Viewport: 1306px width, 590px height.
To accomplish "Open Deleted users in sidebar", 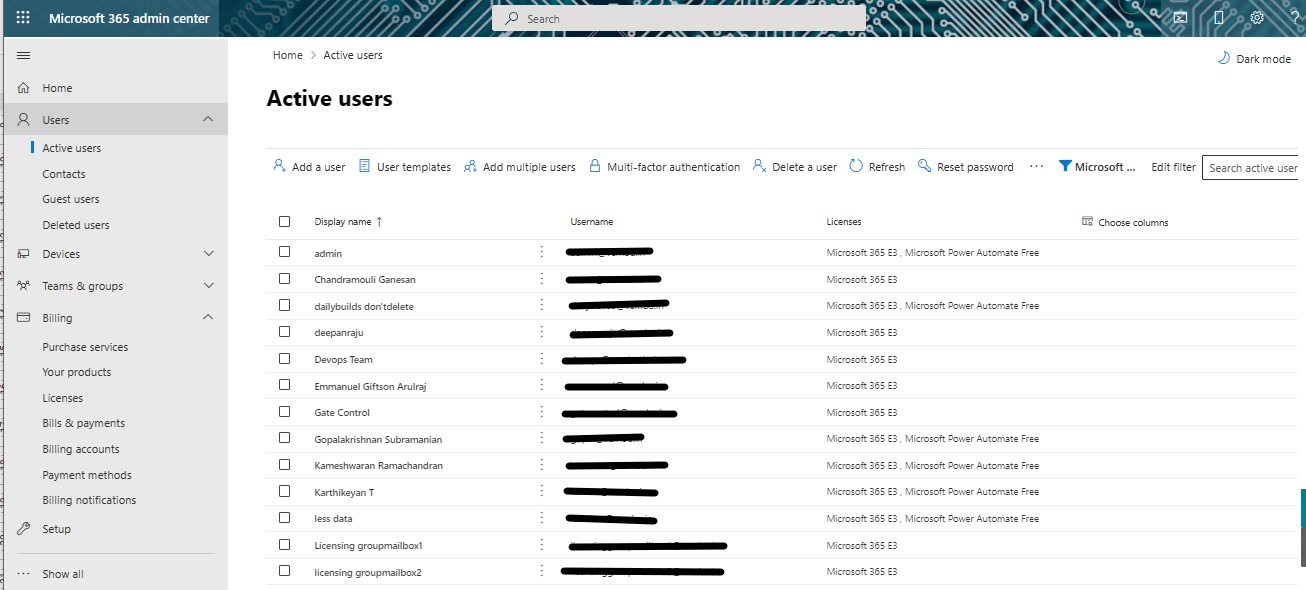I will tap(76, 225).
